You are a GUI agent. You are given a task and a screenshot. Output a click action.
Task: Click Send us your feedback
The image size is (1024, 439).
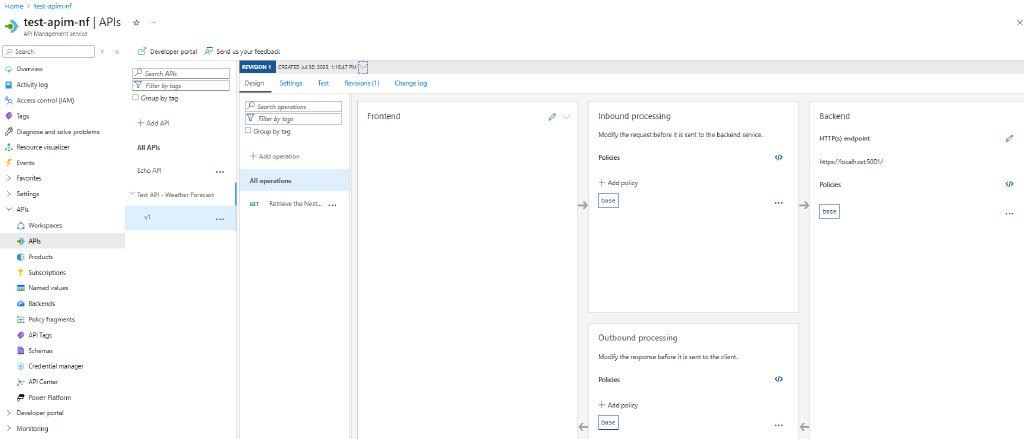[x=242, y=52]
